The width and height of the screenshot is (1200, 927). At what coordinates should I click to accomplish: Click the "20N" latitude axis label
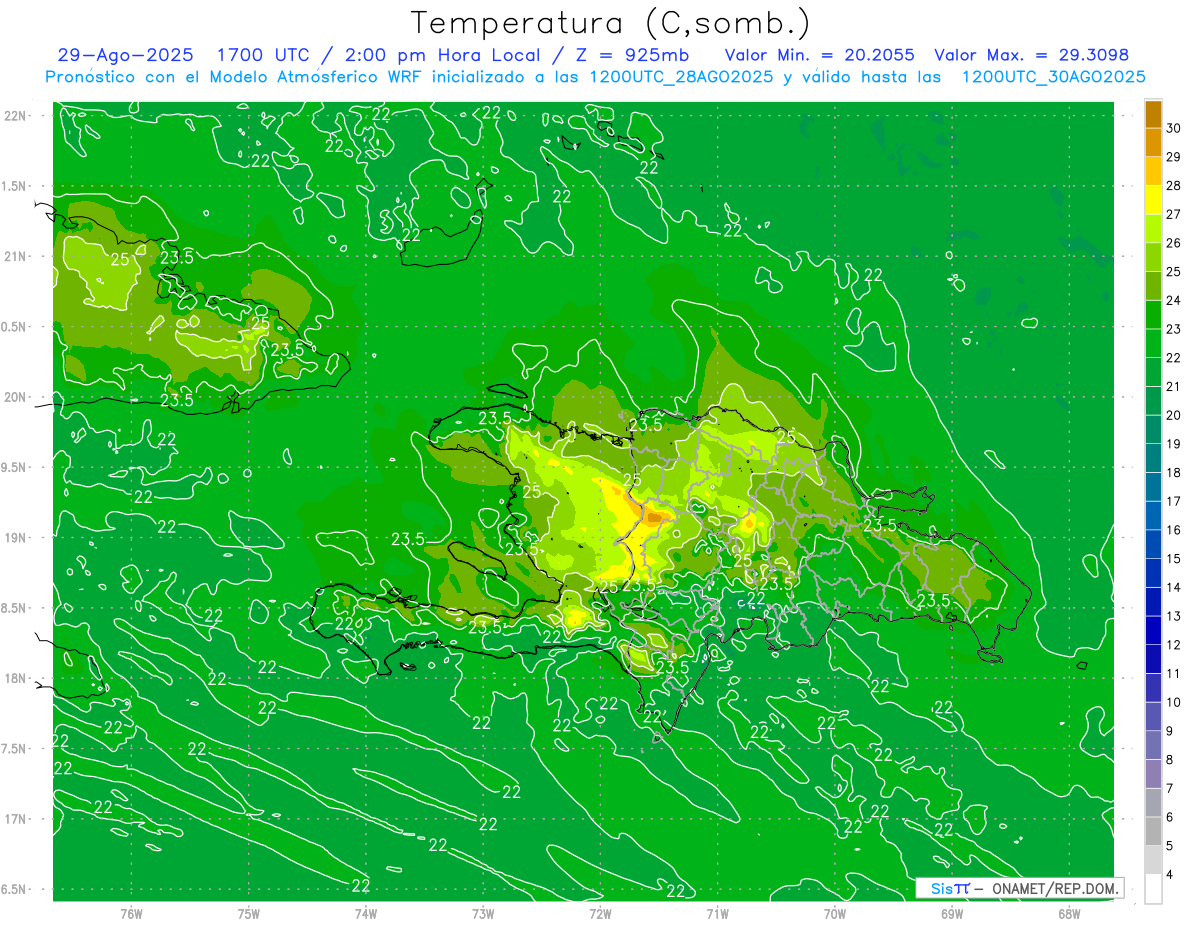tap(17, 397)
